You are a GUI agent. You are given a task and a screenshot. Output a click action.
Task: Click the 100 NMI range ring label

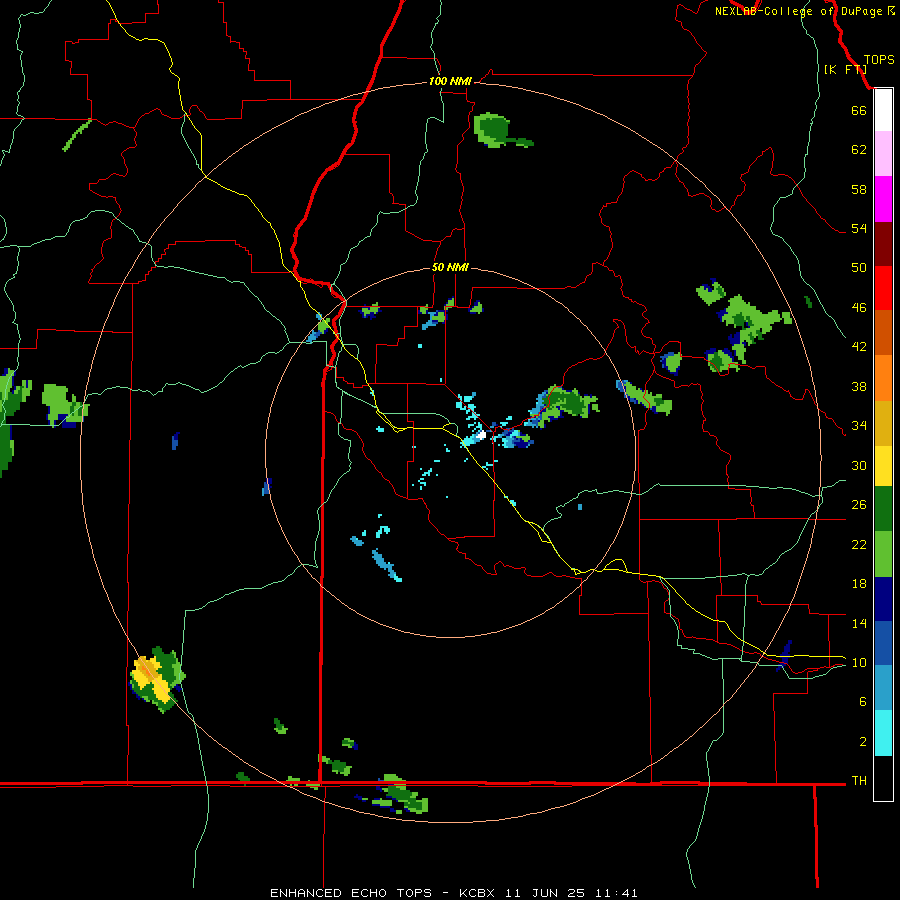(450, 82)
